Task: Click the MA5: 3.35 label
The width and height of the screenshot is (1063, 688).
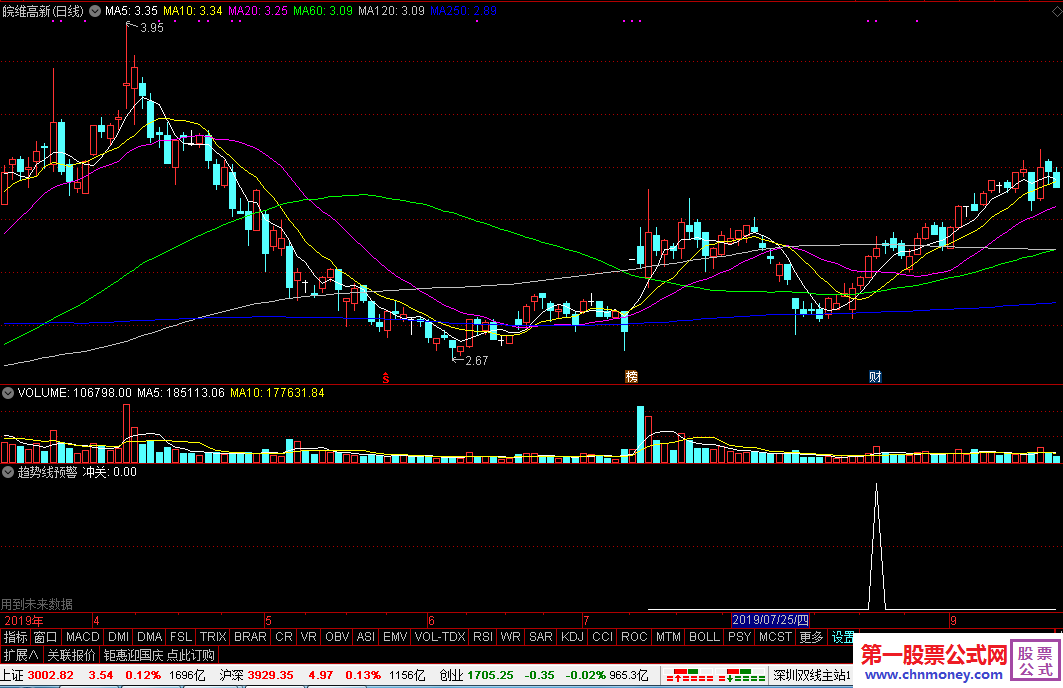Action: (131, 11)
